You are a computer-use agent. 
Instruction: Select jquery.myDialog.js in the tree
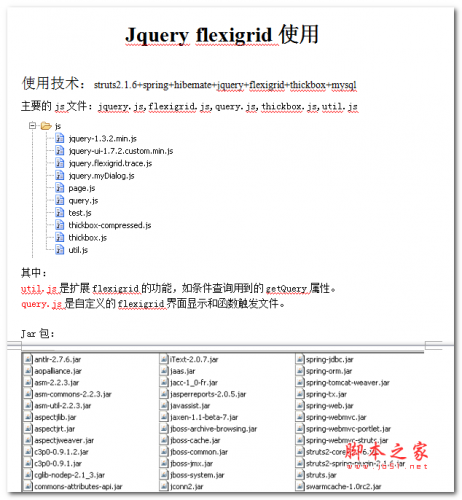click(101, 176)
